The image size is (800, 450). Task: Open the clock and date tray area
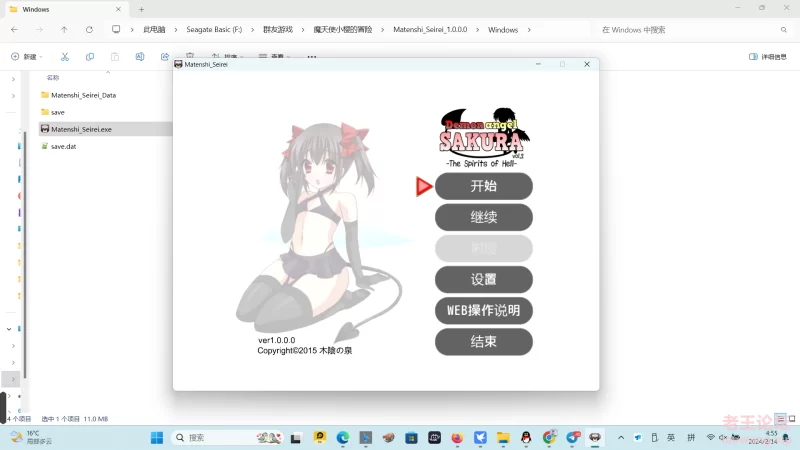click(764, 438)
